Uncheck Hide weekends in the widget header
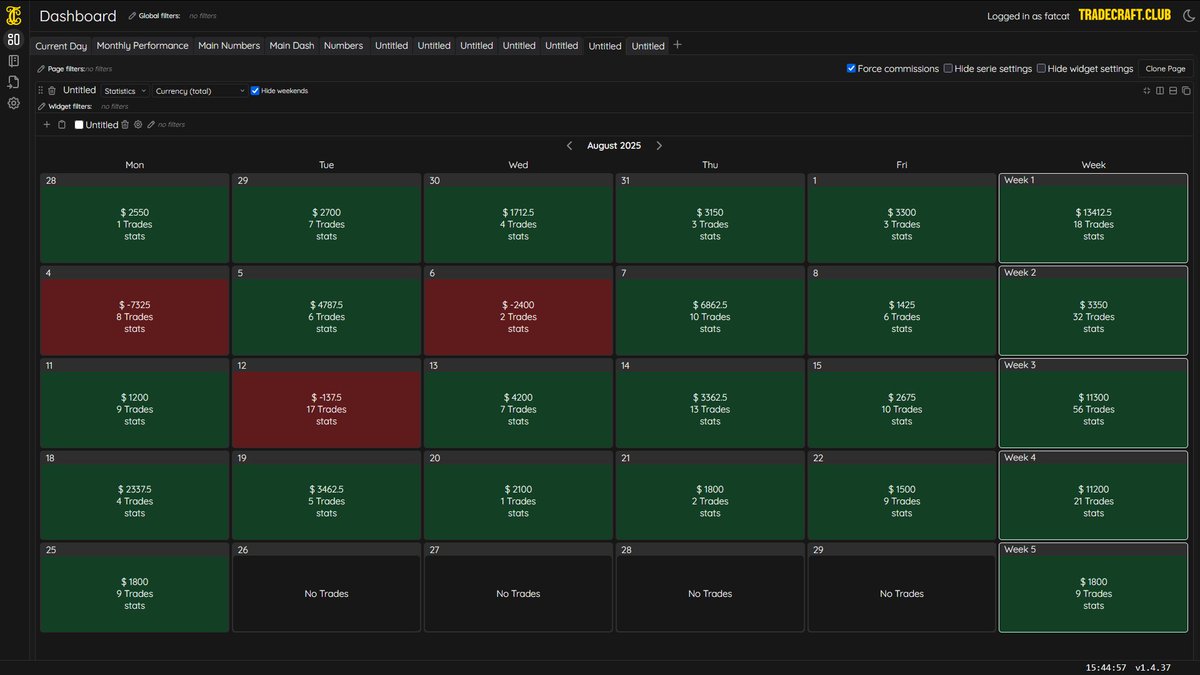 point(256,90)
